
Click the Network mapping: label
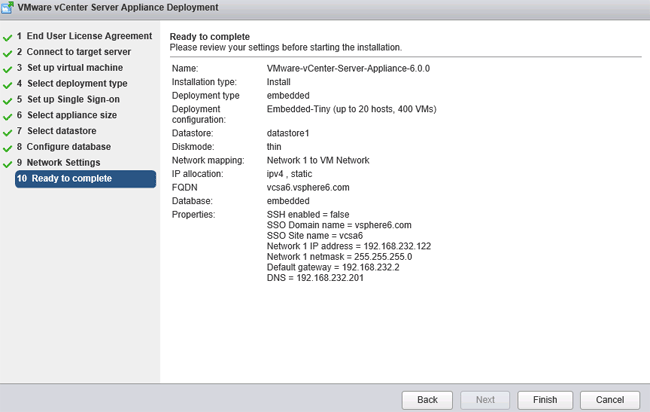(208, 160)
